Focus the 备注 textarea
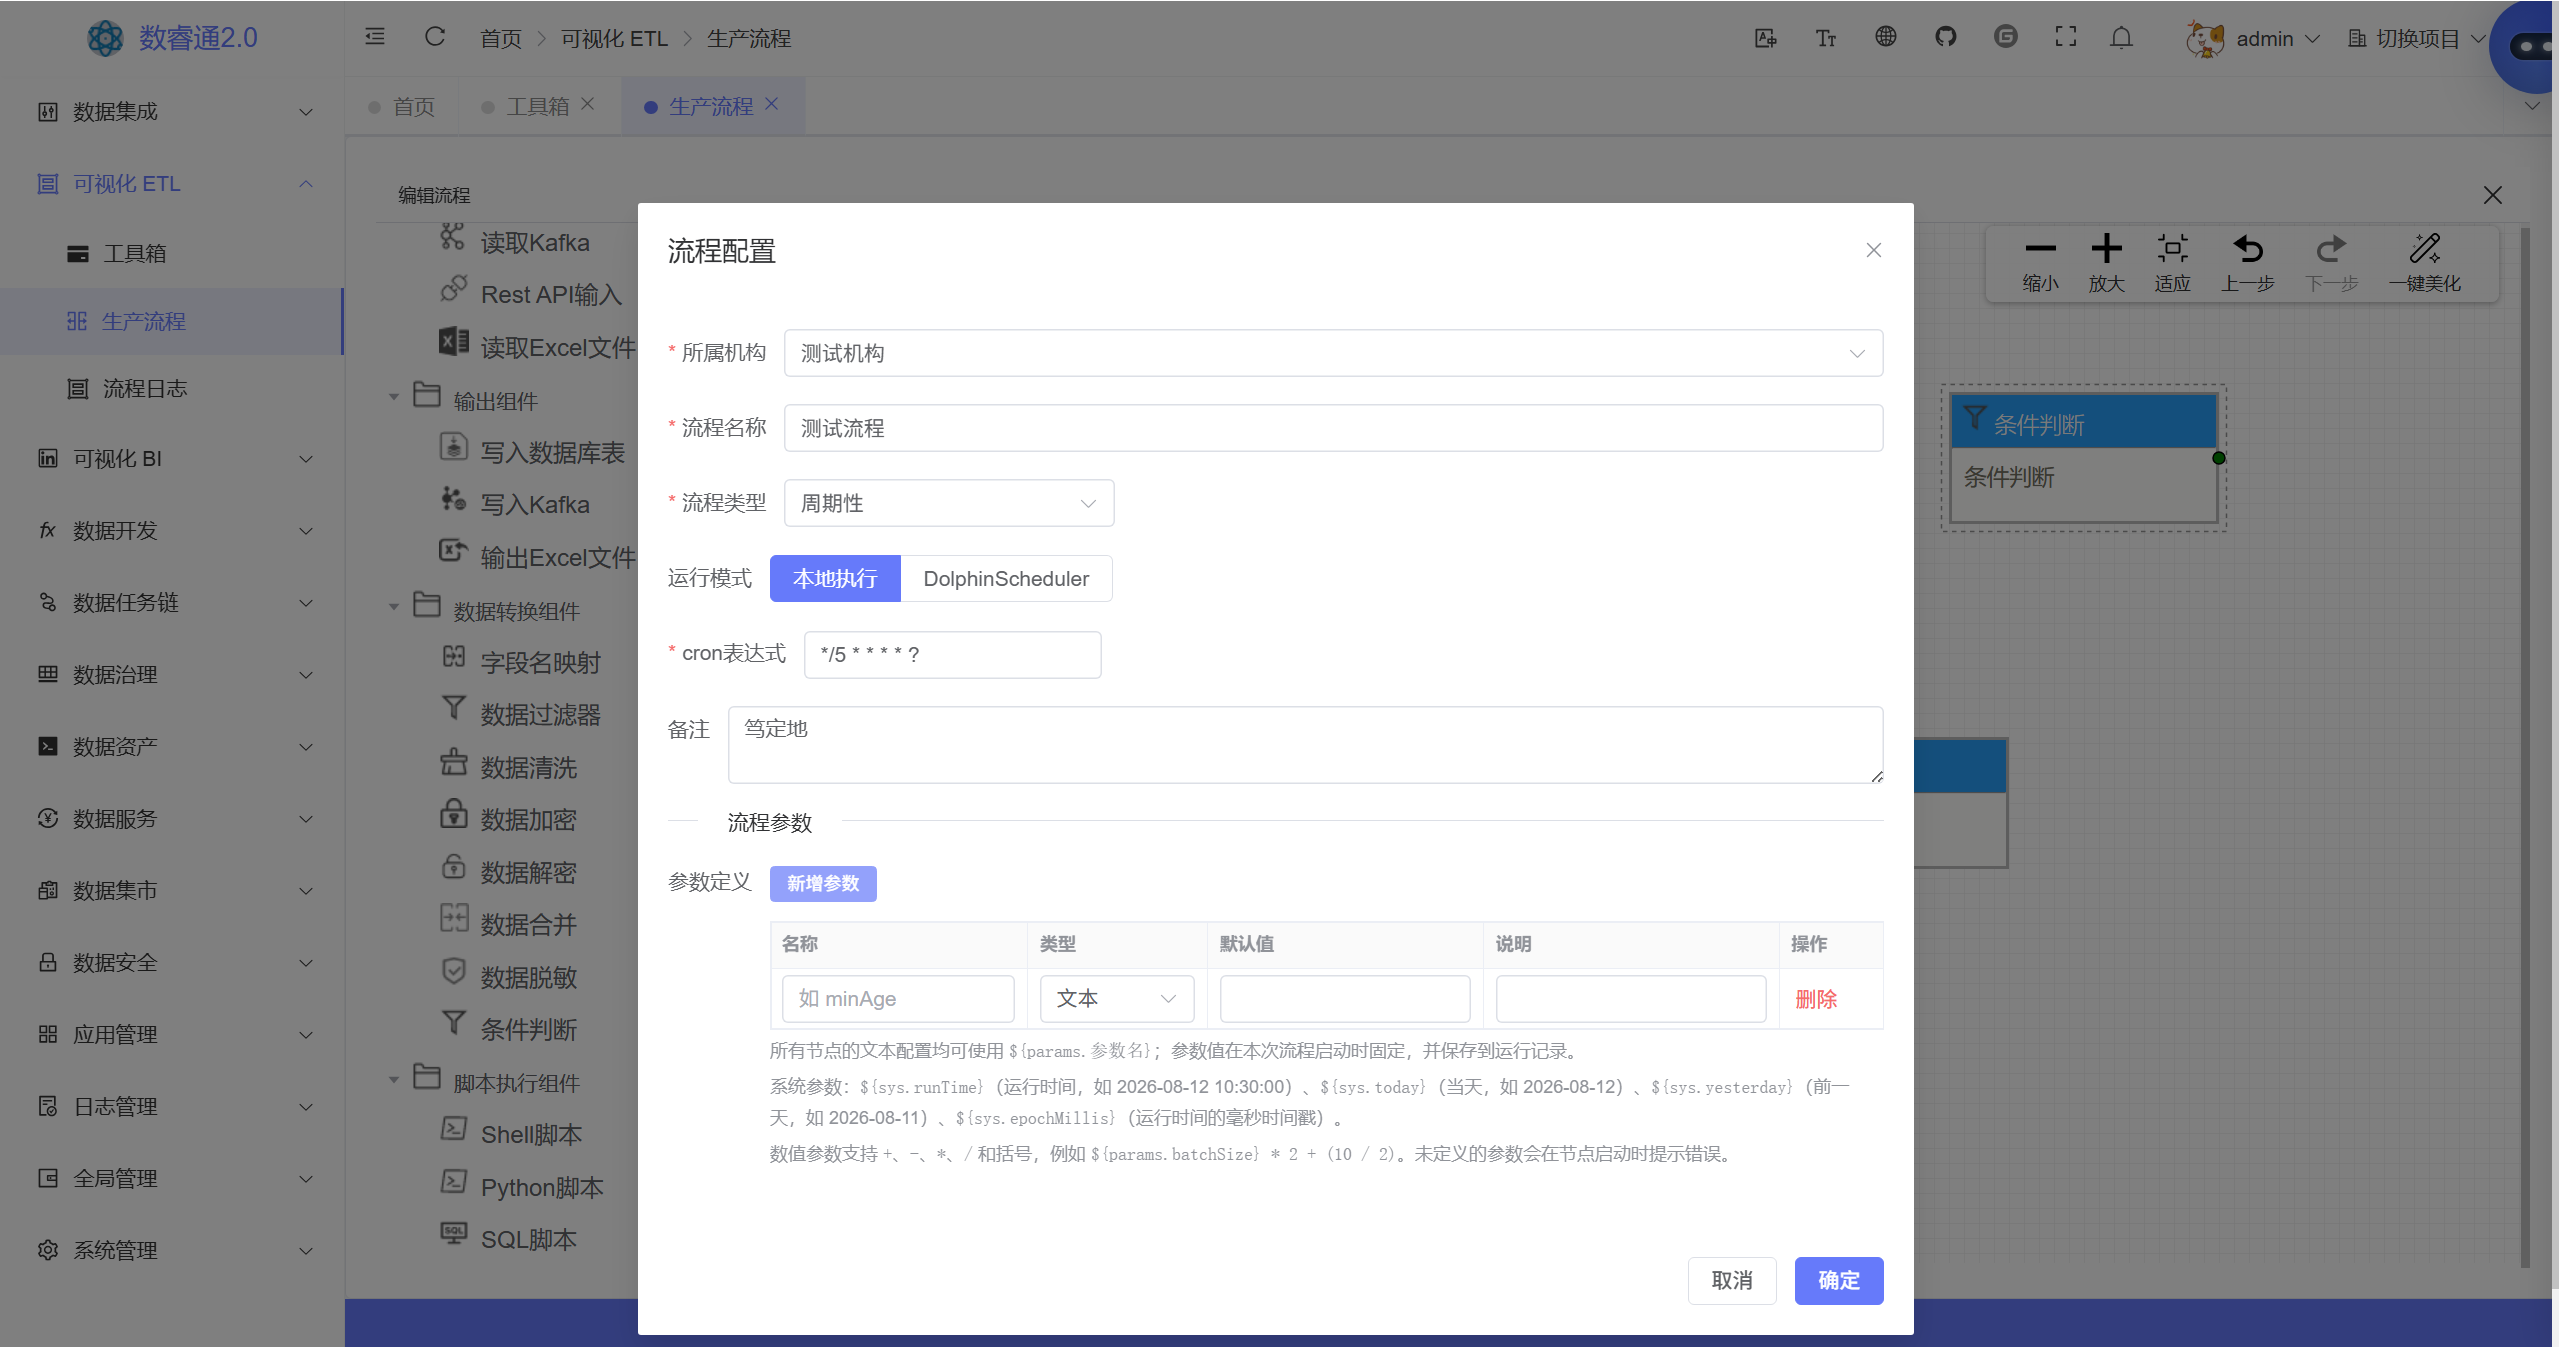This screenshot has width=2559, height=1347. click(1305, 744)
